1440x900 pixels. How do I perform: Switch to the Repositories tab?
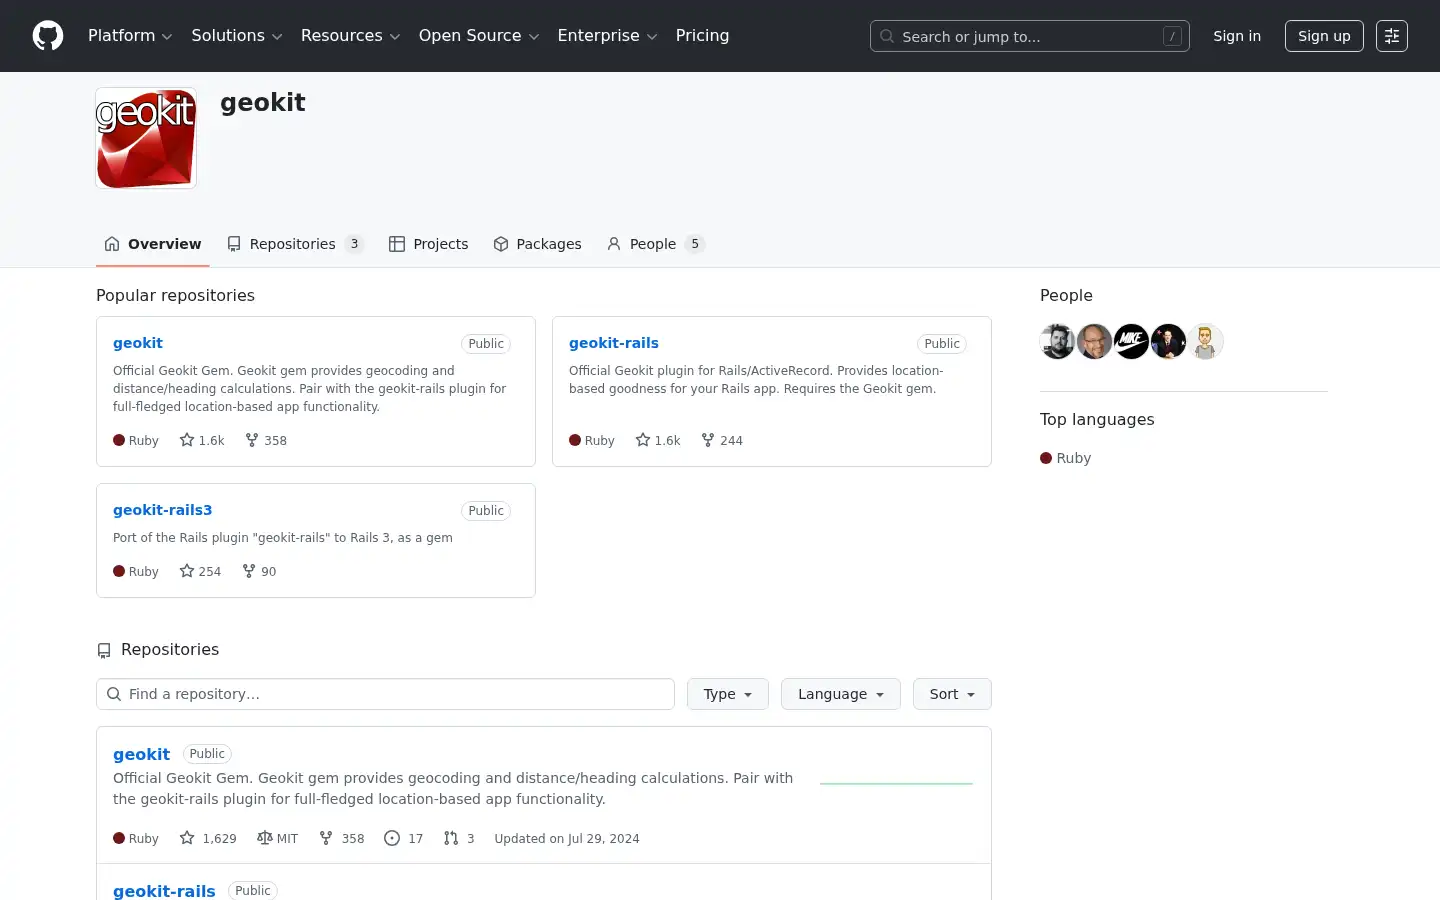point(295,244)
